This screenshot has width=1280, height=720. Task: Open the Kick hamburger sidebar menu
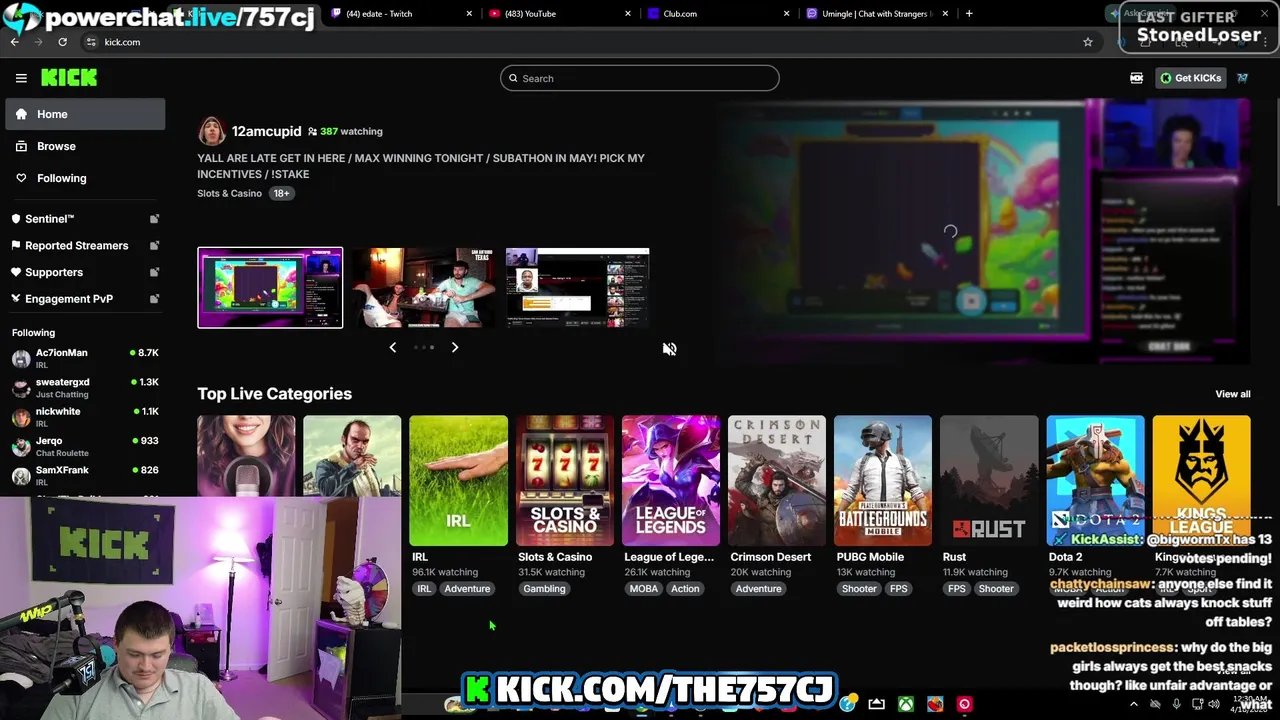pyautogui.click(x=21, y=78)
